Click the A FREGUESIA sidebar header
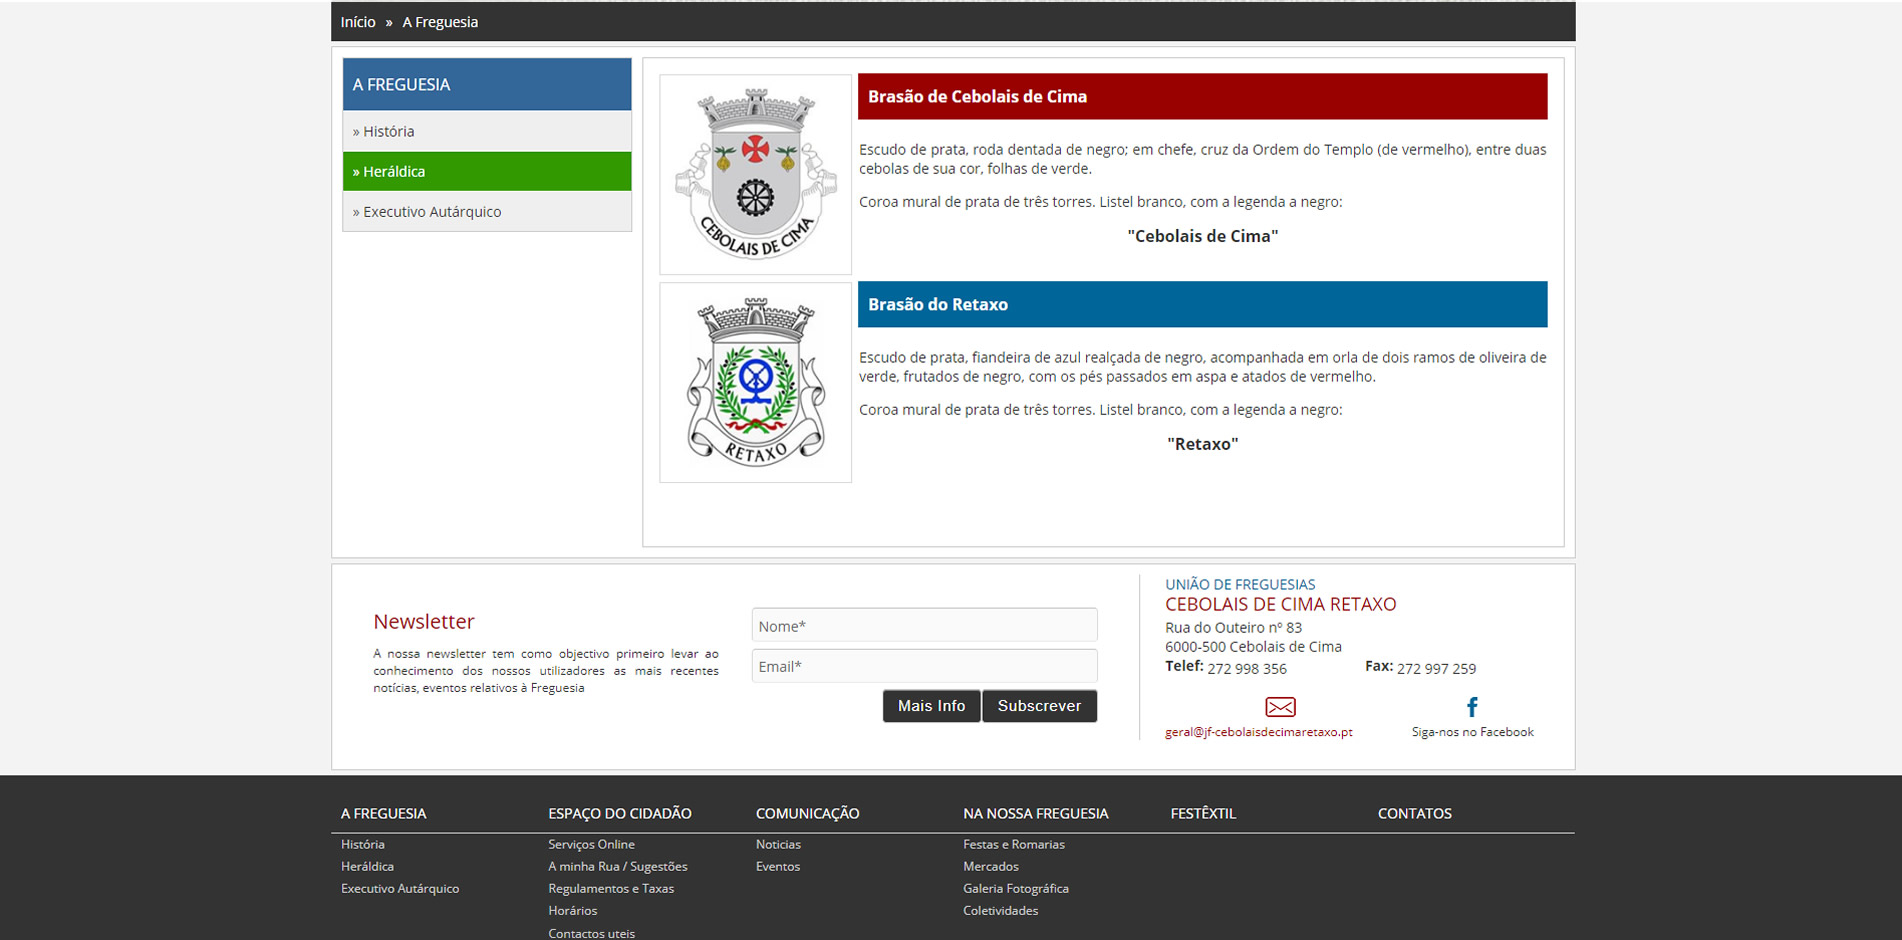This screenshot has height=940, width=1902. tap(487, 84)
